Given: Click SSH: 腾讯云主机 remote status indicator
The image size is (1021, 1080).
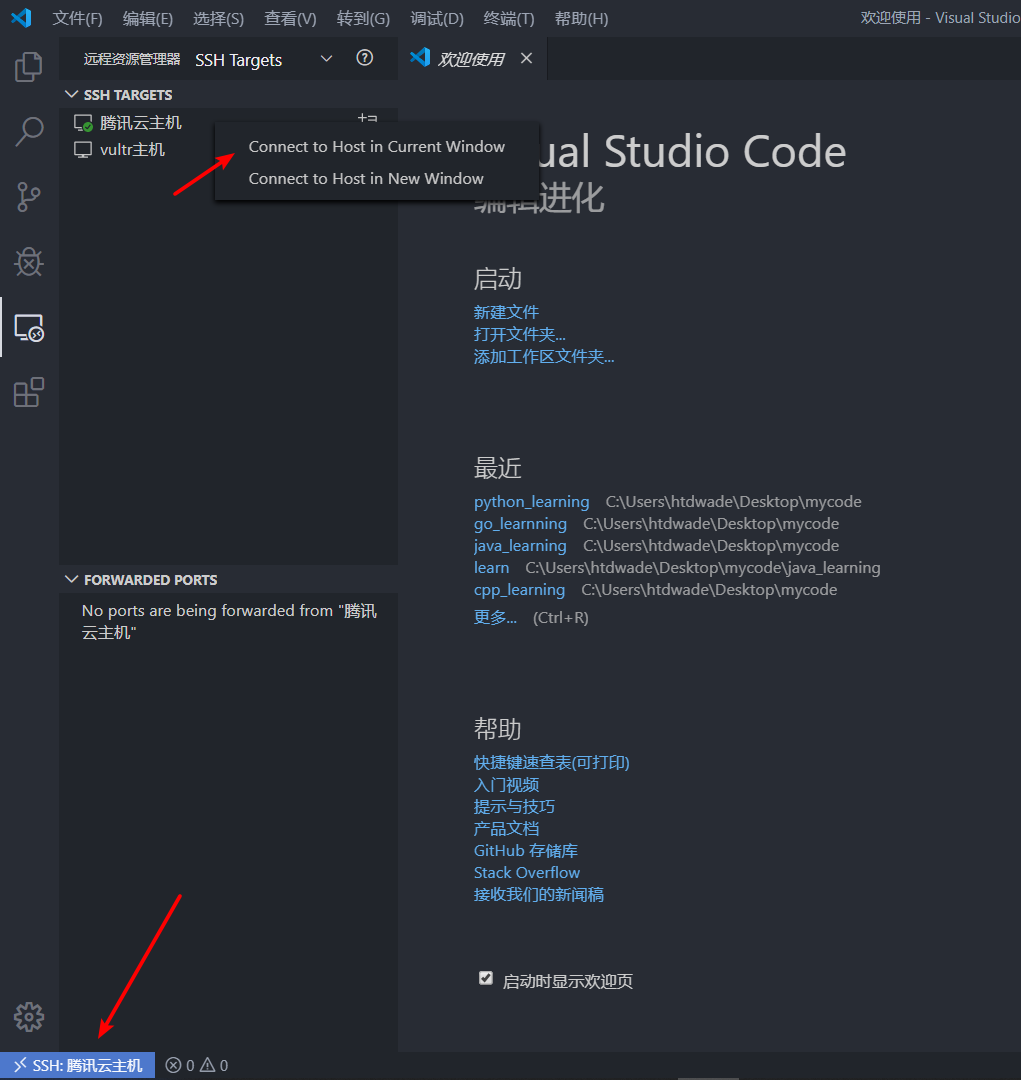Looking at the screenshot, I should tap(77, 1066).
